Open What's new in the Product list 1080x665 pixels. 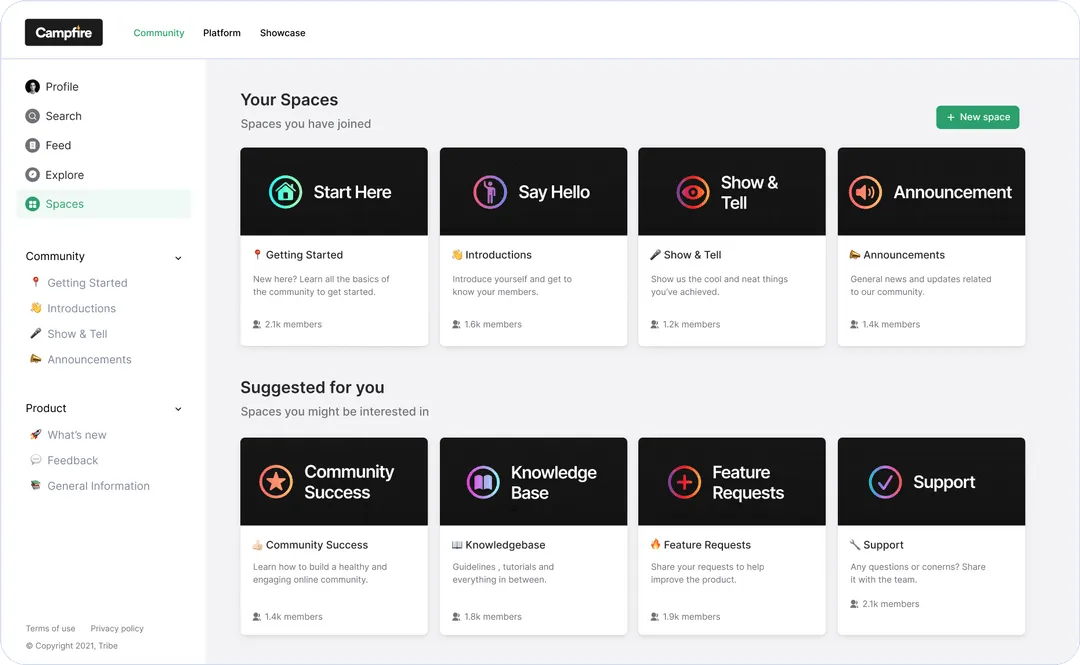(x=77, y=435)
